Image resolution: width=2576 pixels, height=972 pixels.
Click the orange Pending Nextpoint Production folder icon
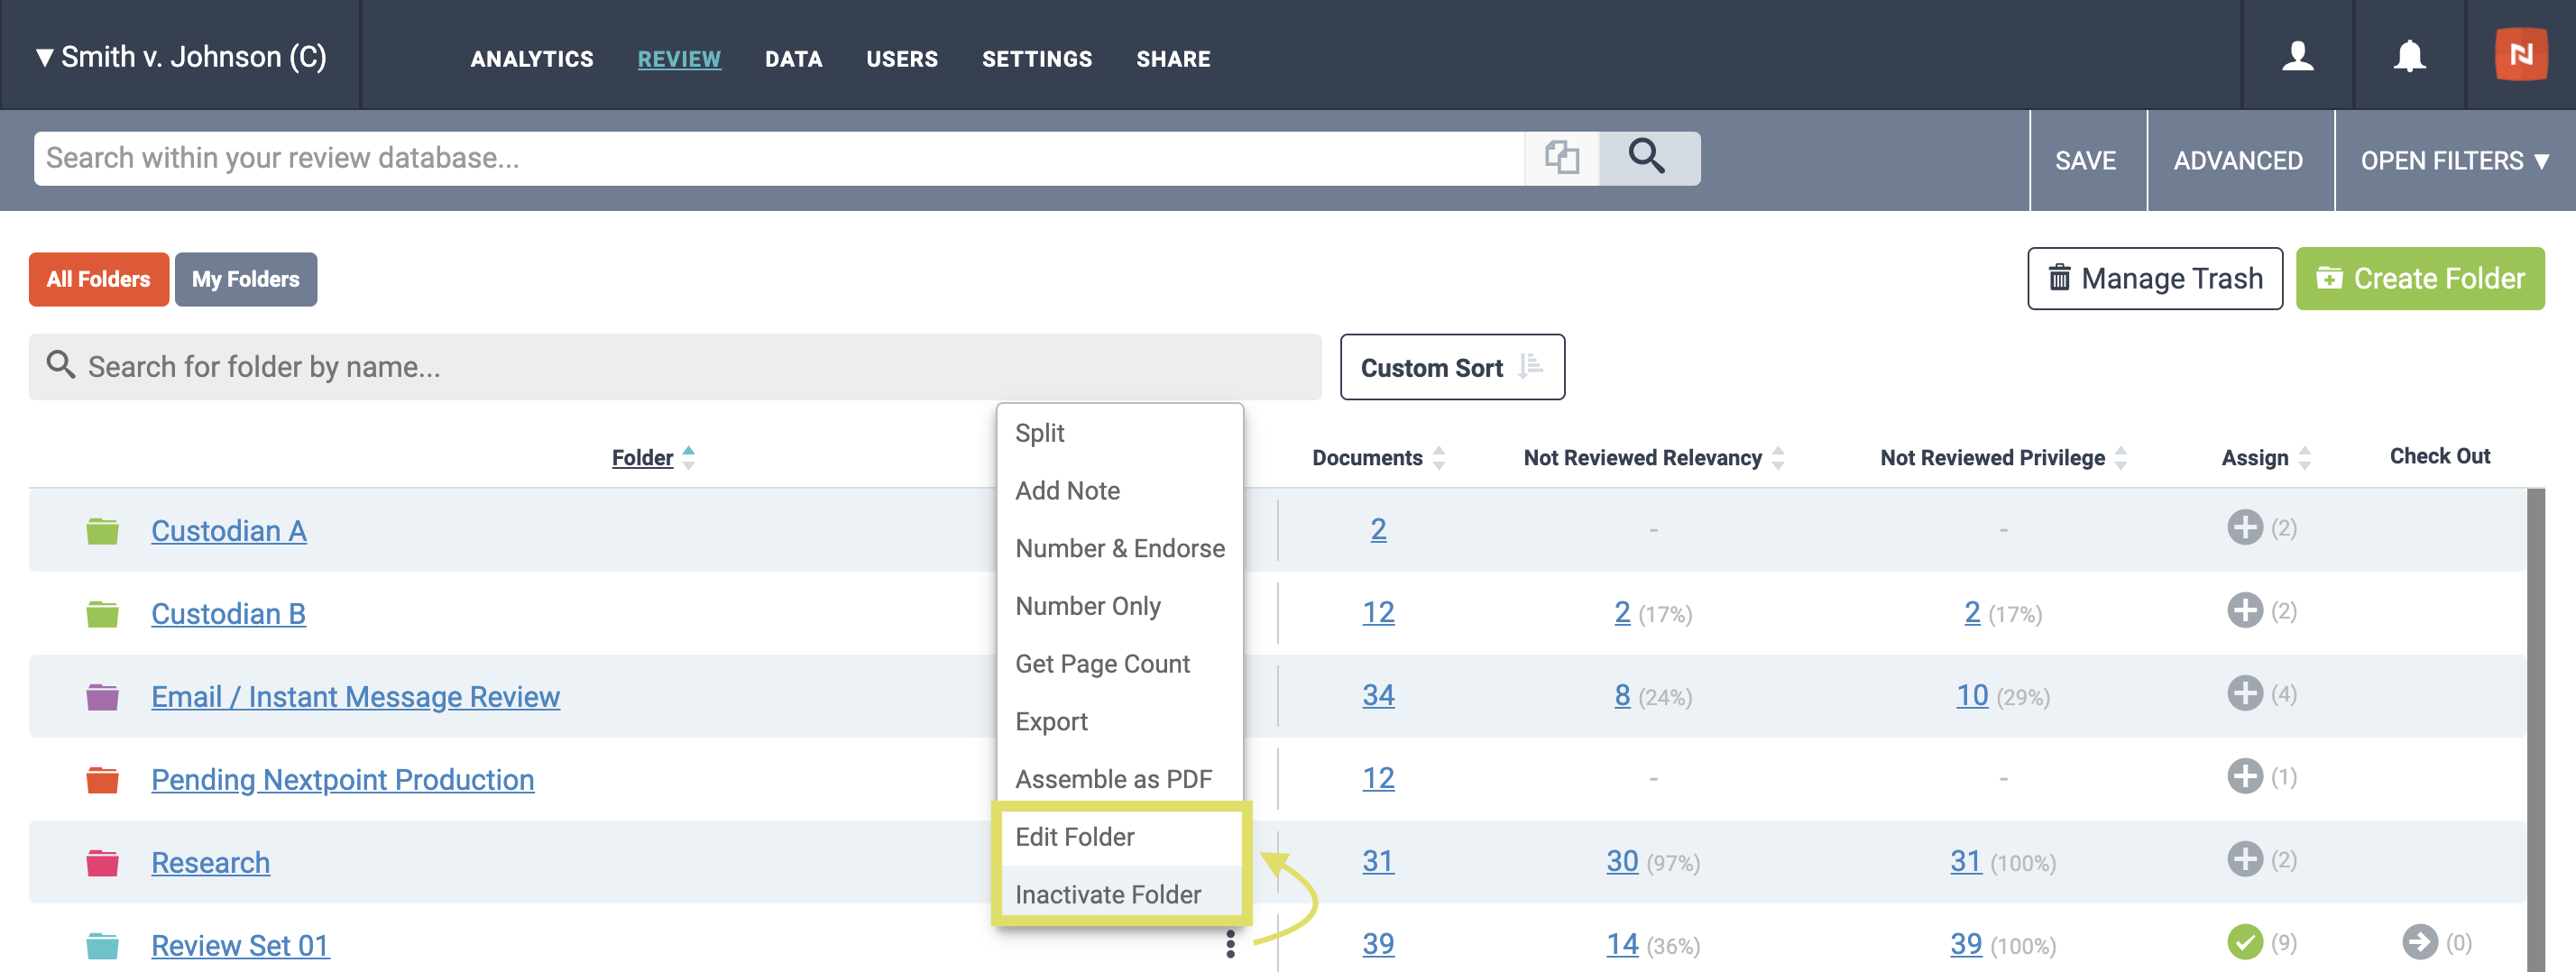click(x=102, y=779)
